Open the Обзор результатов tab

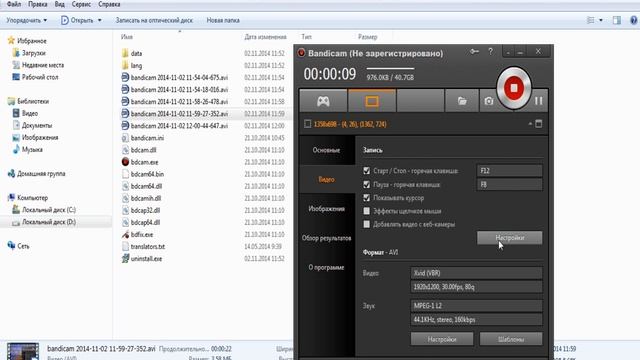tap(327, 238)
